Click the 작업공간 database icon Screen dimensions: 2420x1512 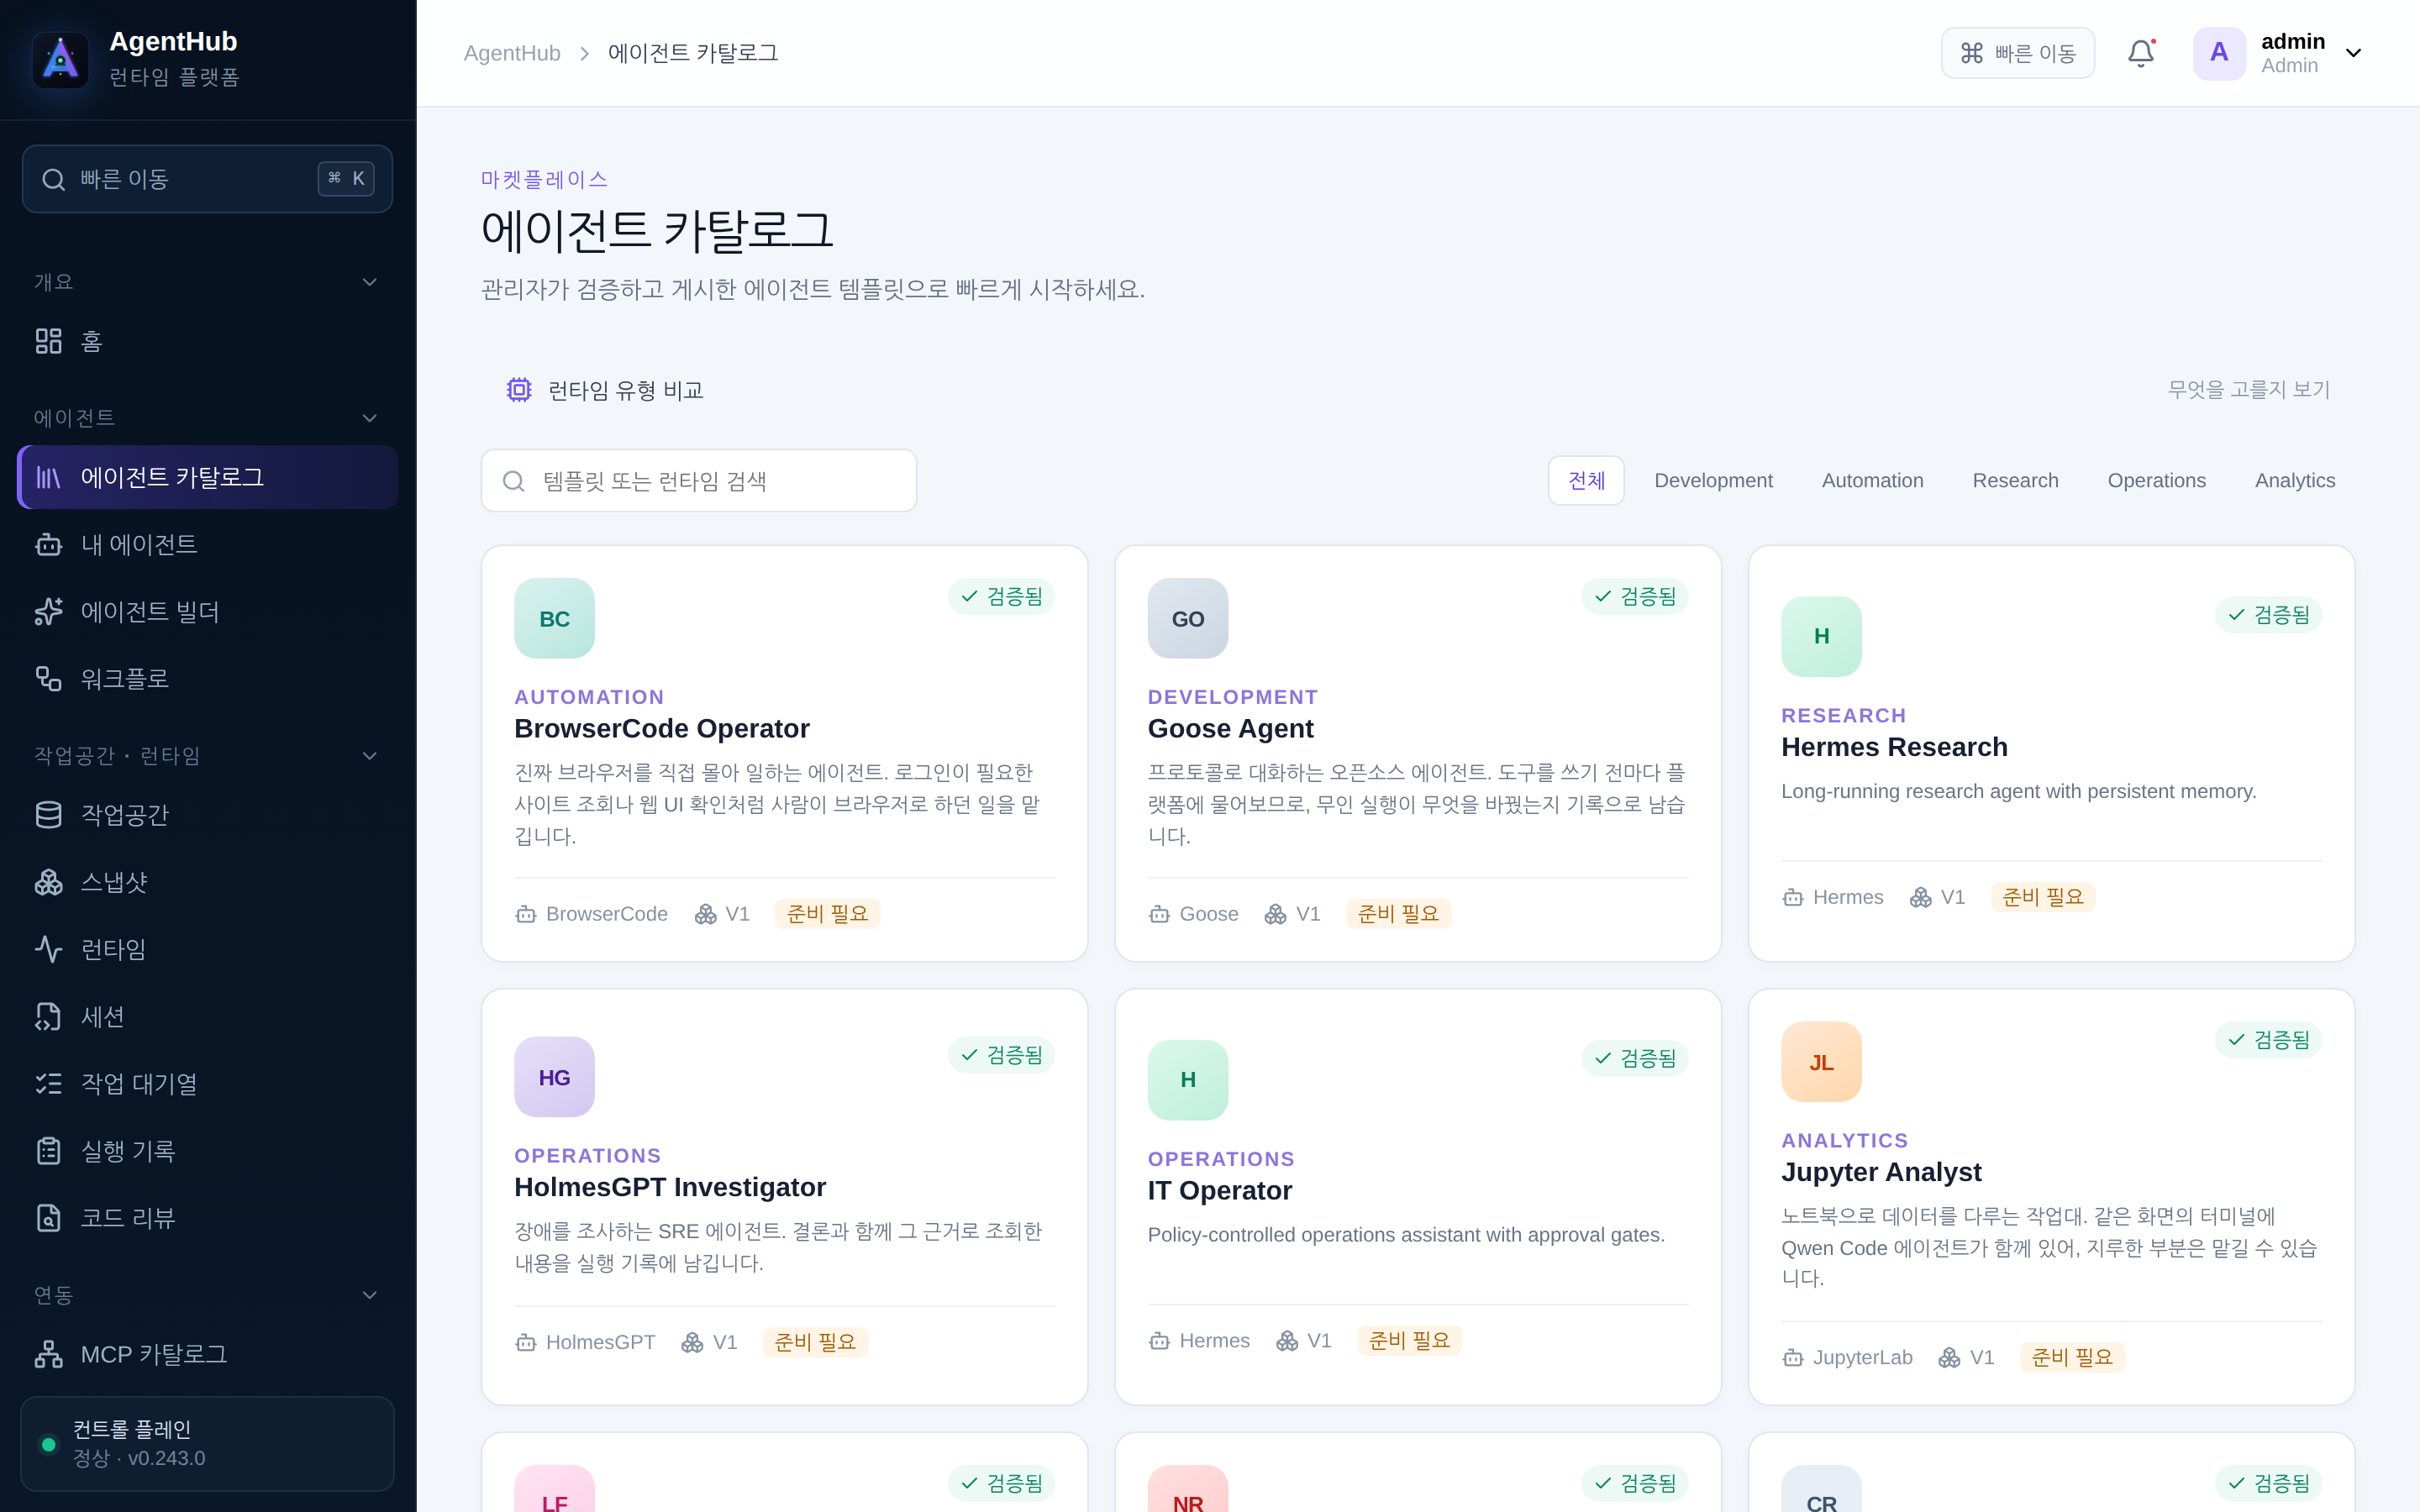click(x=49, y=815)
